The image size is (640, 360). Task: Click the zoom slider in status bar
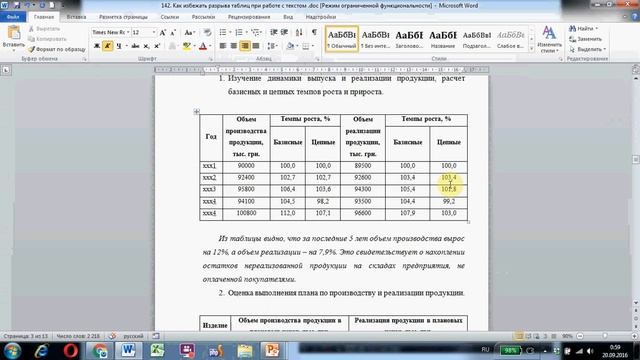click(605, 336)
